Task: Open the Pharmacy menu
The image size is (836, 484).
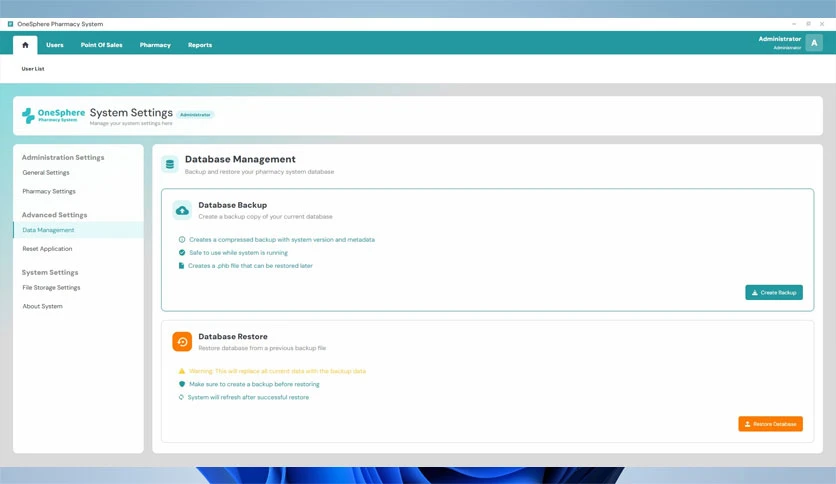Action: (x=155, y=45)
